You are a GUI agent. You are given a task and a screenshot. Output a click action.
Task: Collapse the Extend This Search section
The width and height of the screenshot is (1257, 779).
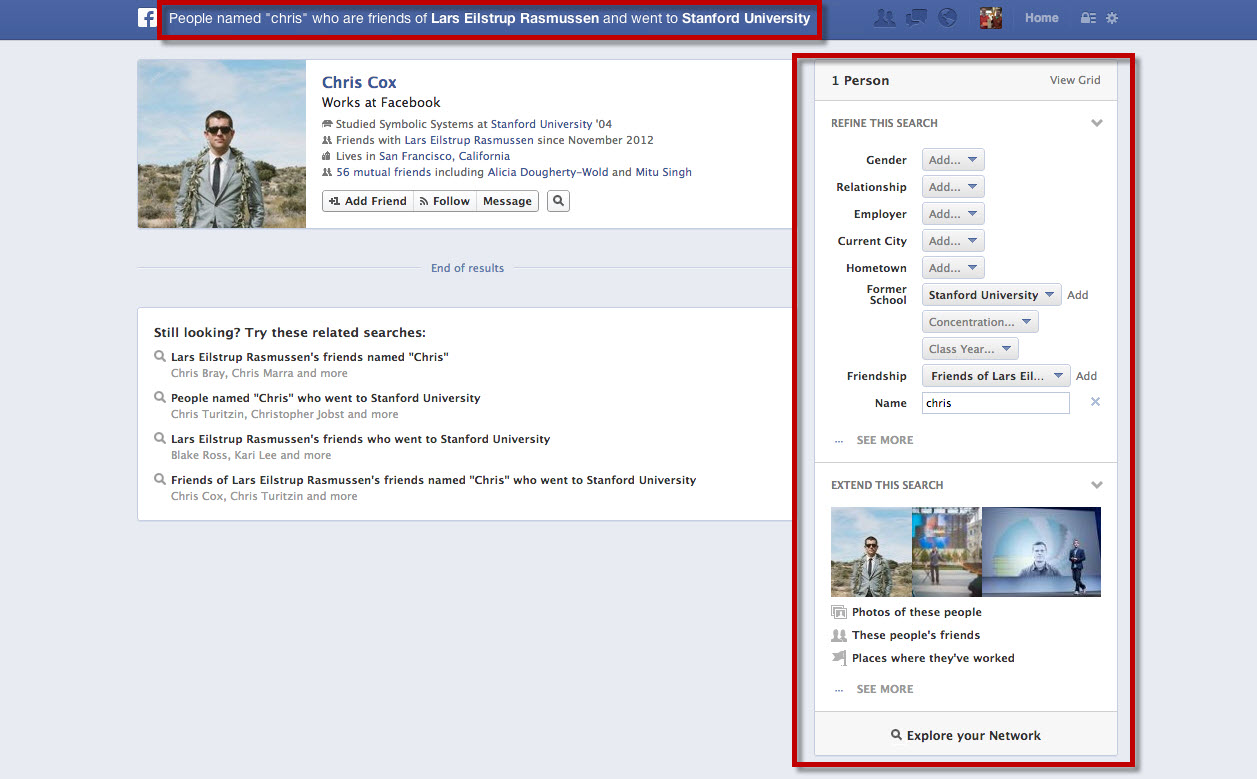coord(1097,485)
